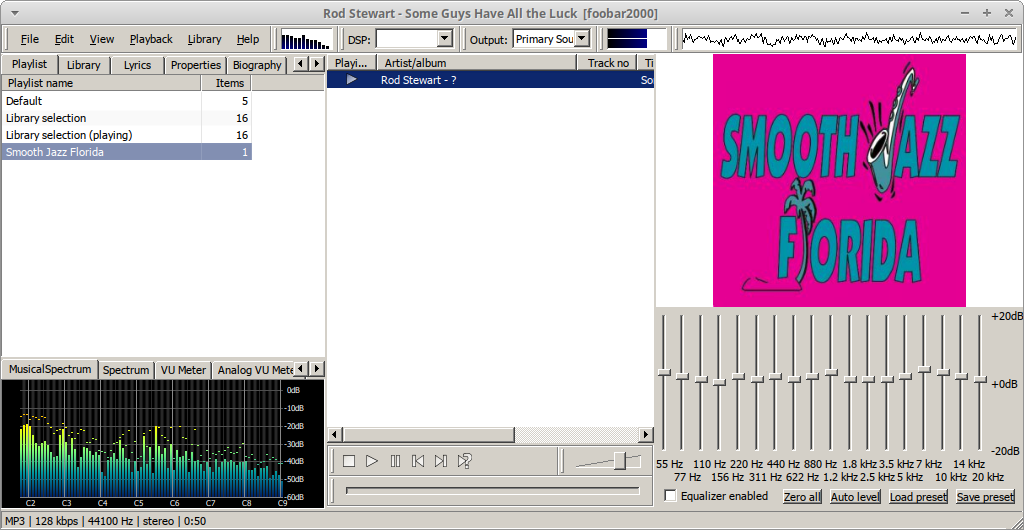Click the 20 kHz equalizer slider

click(x=980, y=382)
